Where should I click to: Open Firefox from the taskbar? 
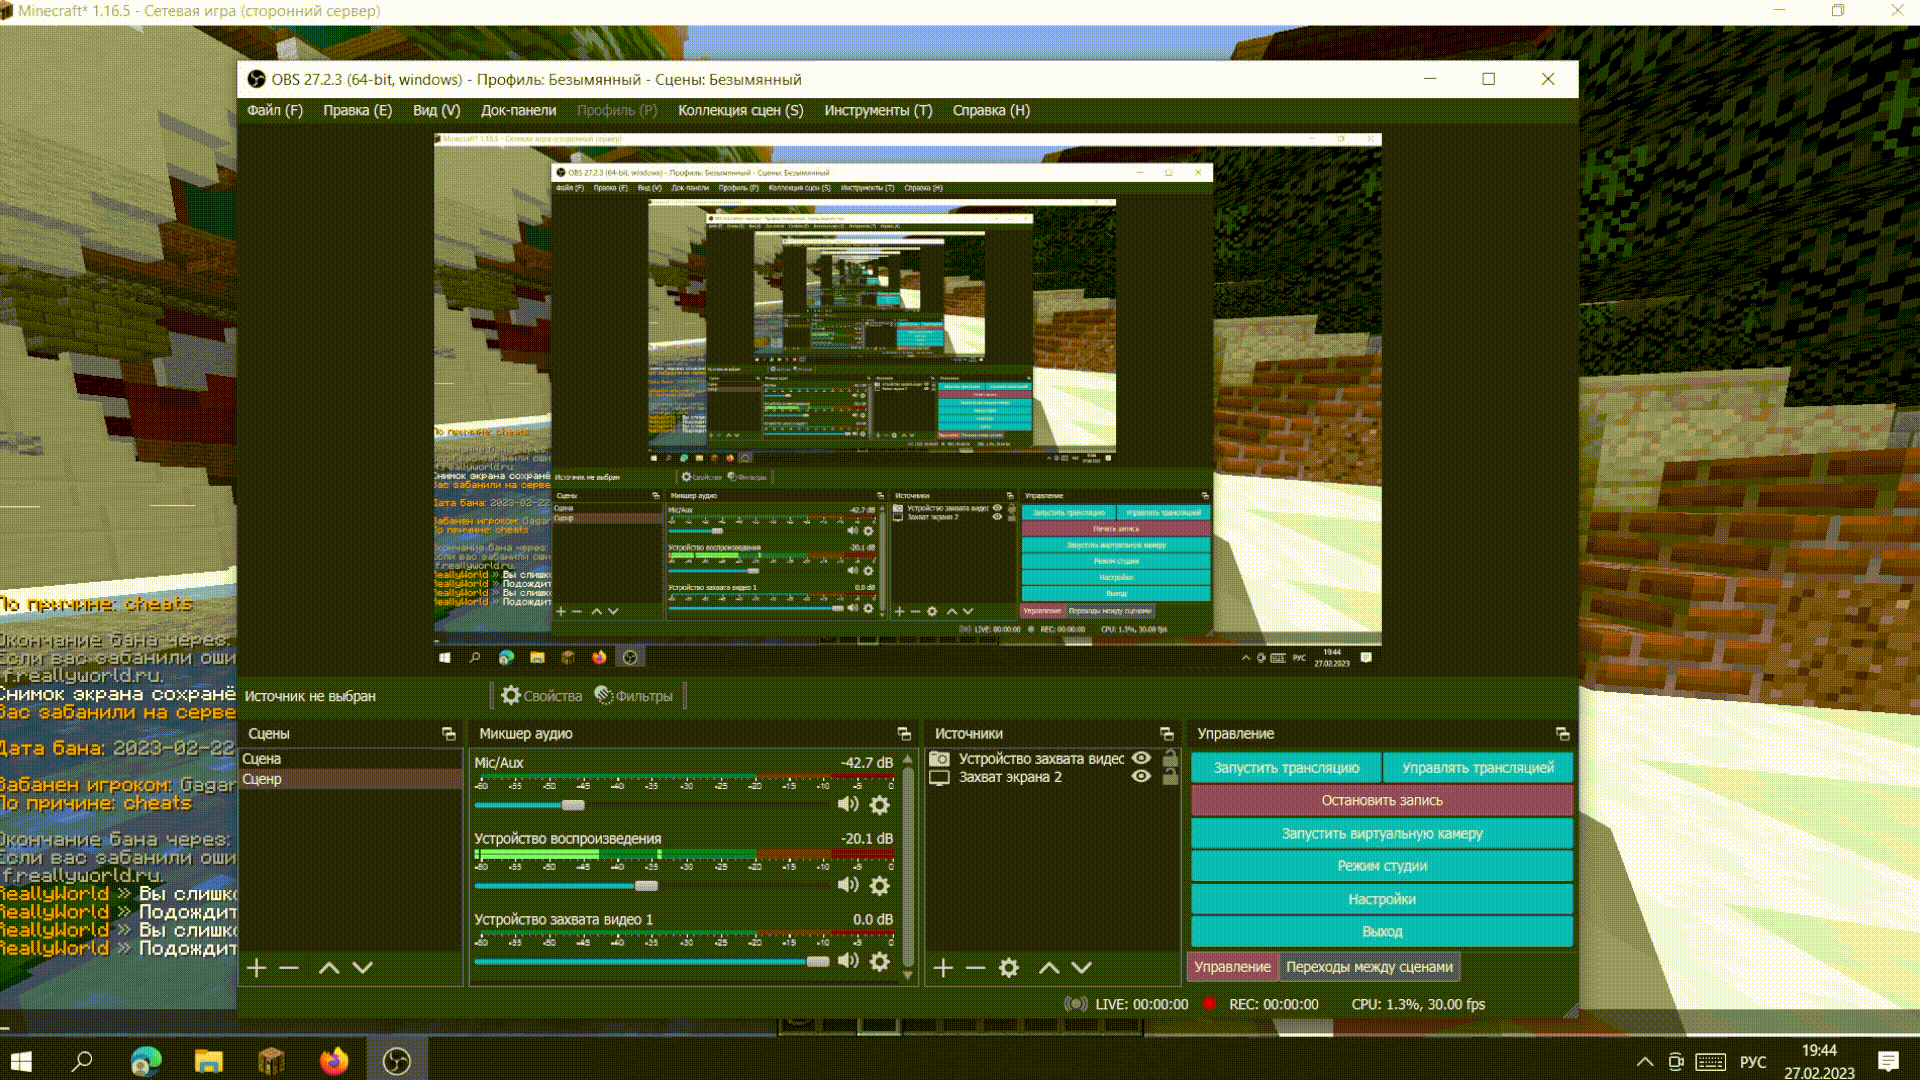(x=334, y=1061)
